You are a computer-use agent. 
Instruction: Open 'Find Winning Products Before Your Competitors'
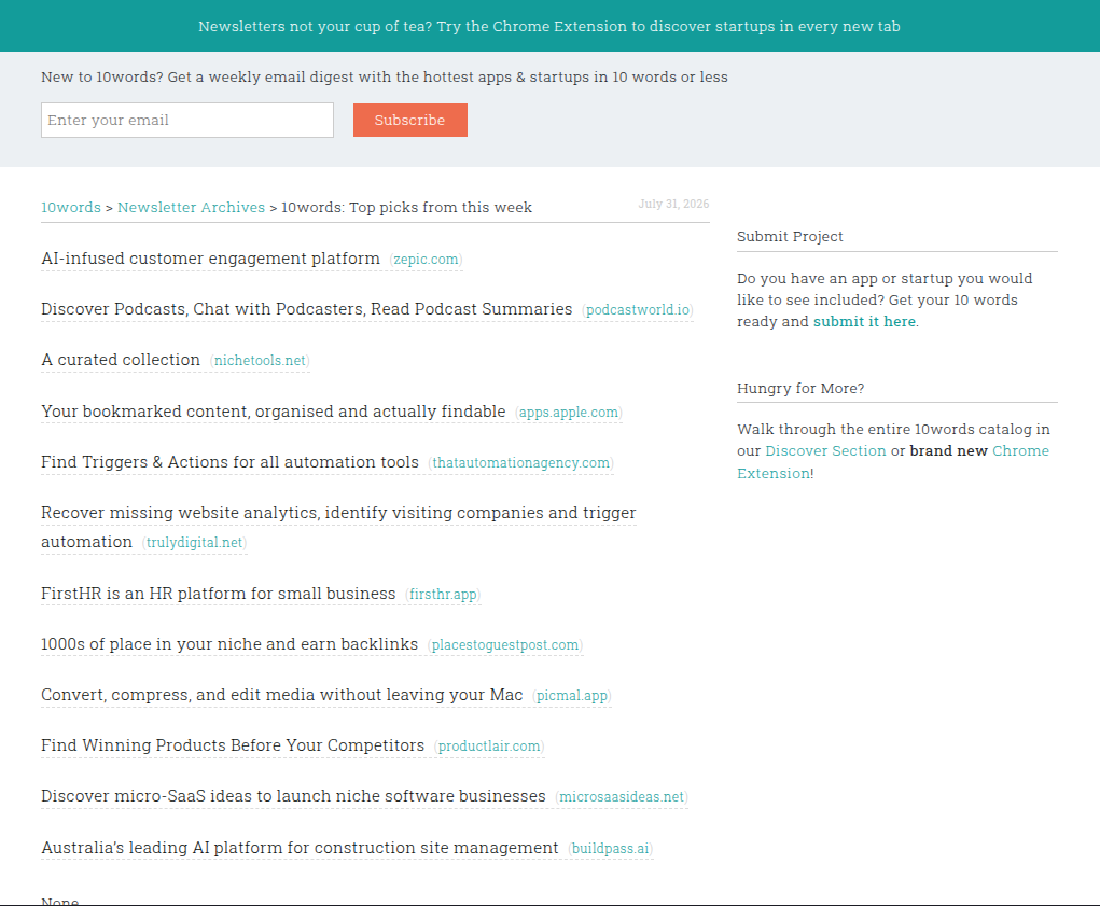point(232,745)
